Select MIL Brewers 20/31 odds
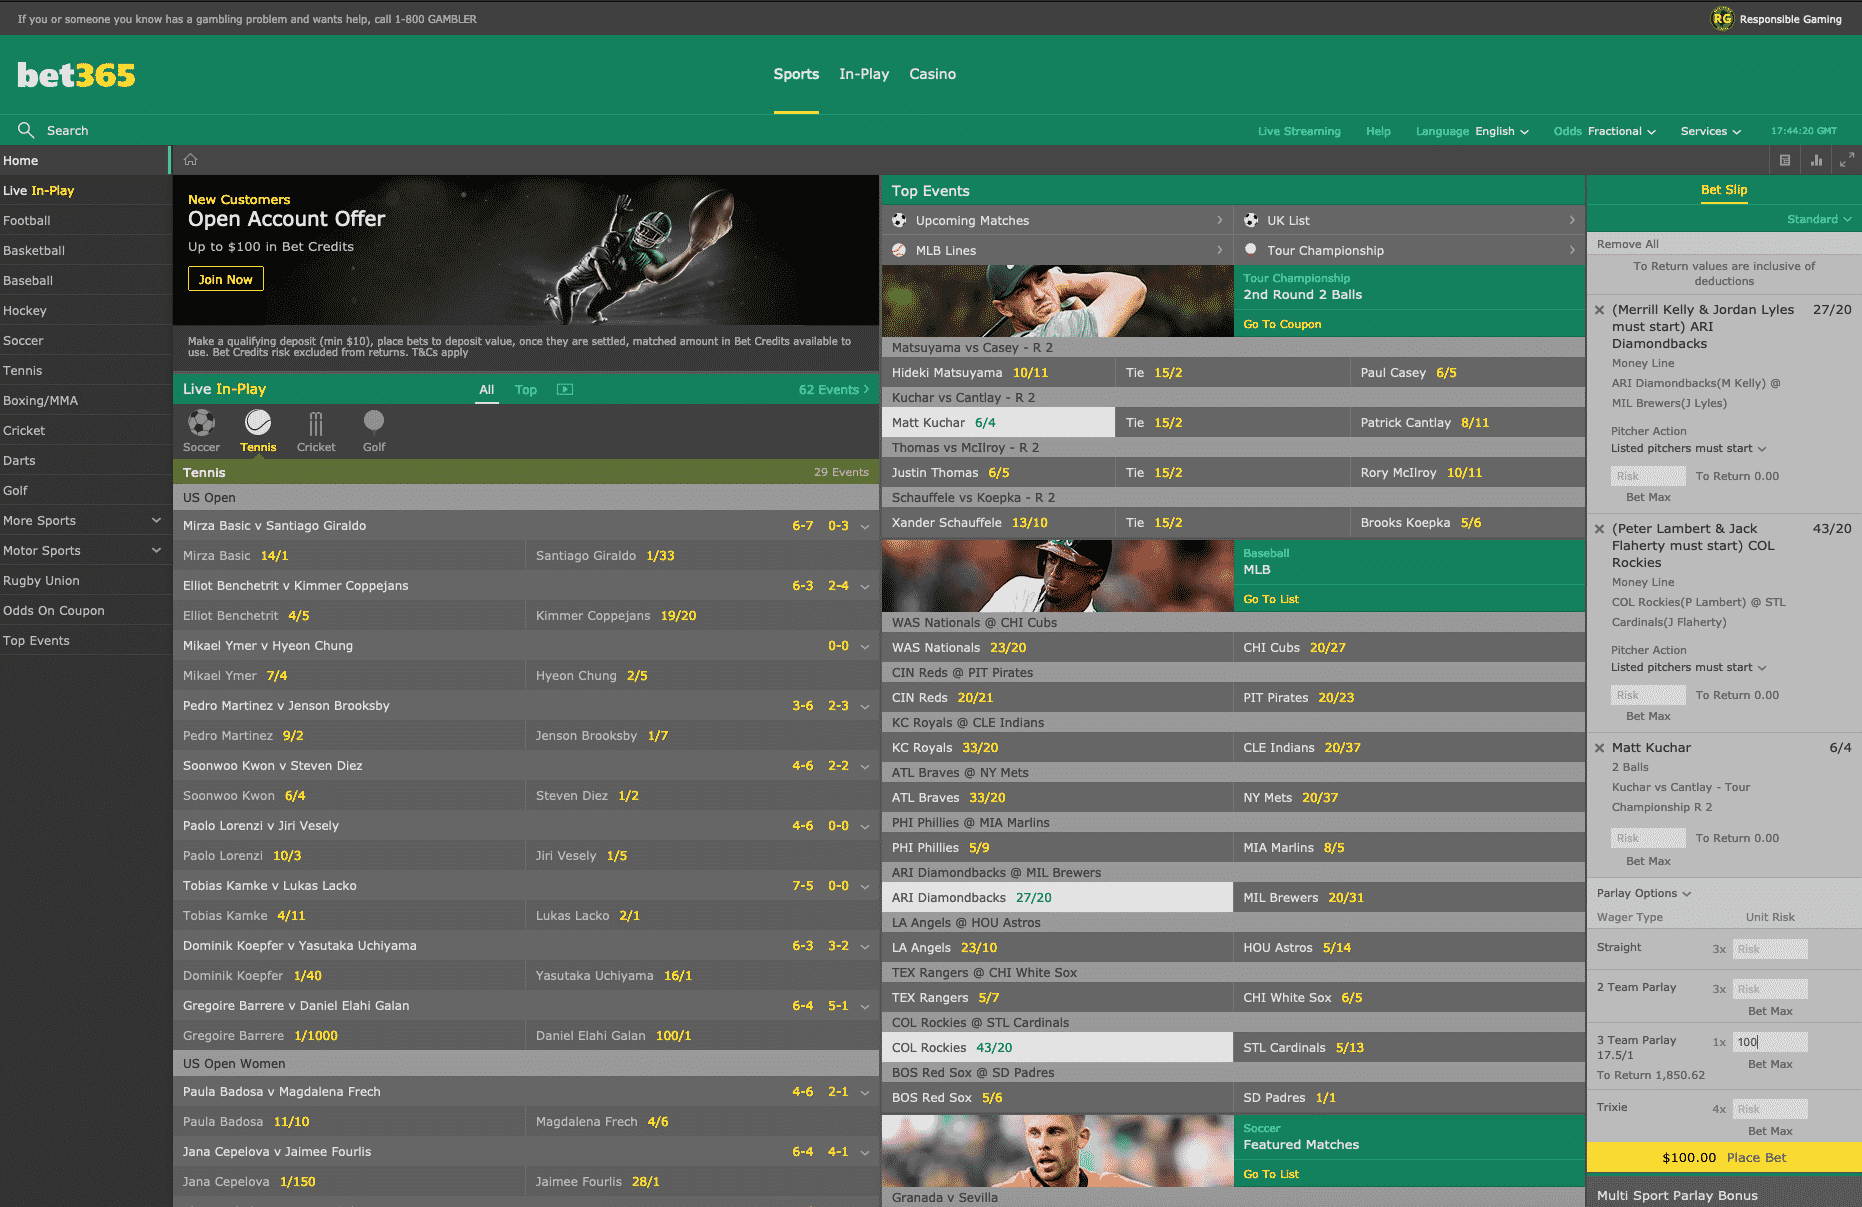The width and height of the screenshot is (1862, 1207). [1409, 897]
